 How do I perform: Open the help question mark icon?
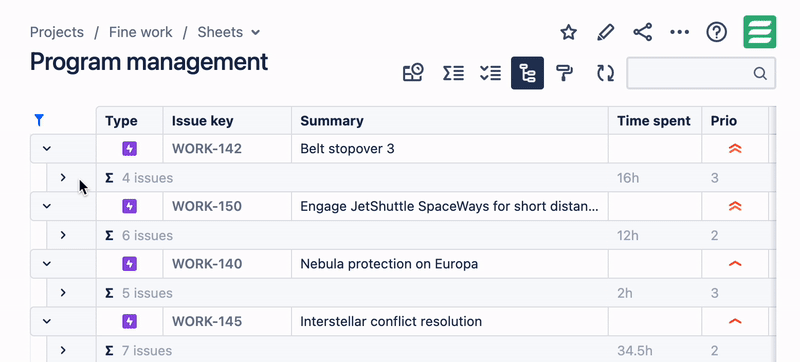click(x=716, y=33)
